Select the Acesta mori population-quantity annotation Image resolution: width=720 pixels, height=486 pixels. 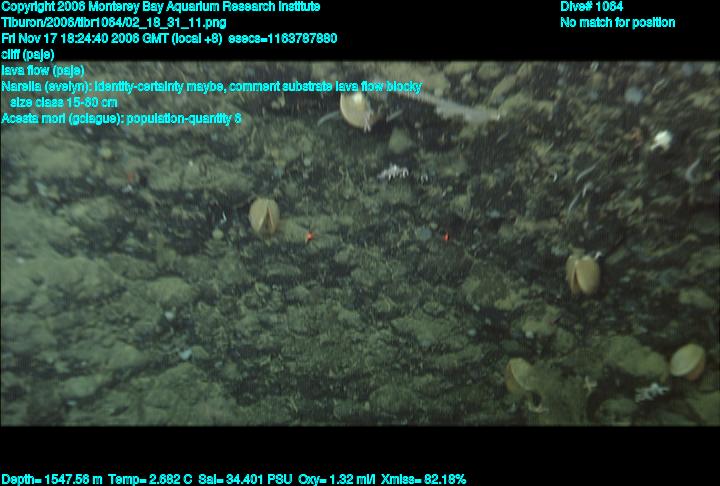pyautogui.click(x=121, y=119)
